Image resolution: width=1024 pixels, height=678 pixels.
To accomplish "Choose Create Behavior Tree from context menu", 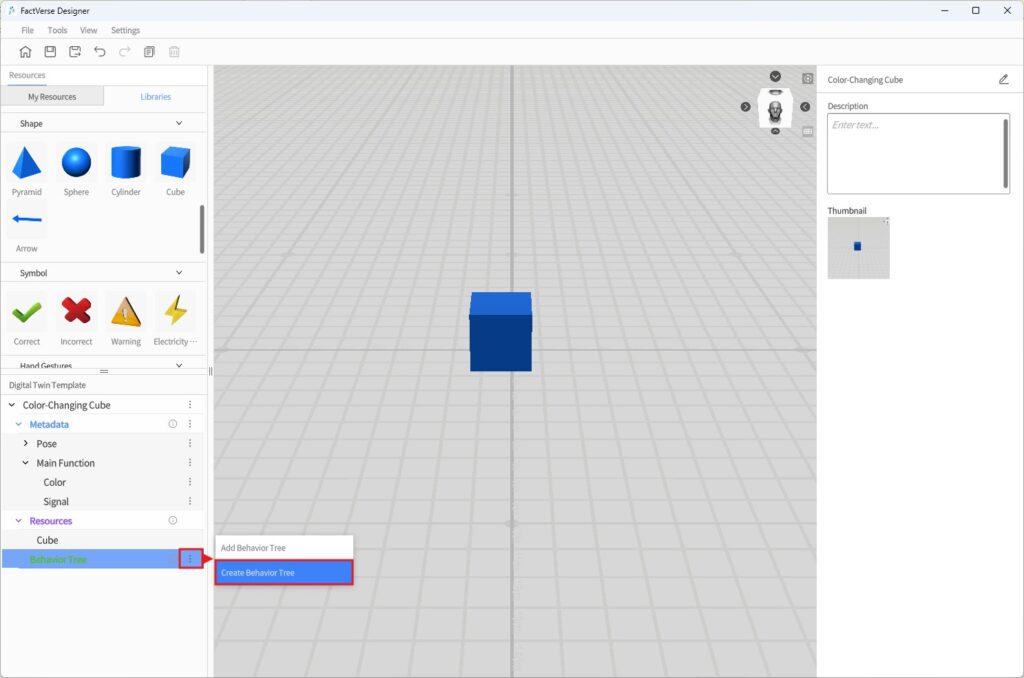I will (x=284, y=573).
